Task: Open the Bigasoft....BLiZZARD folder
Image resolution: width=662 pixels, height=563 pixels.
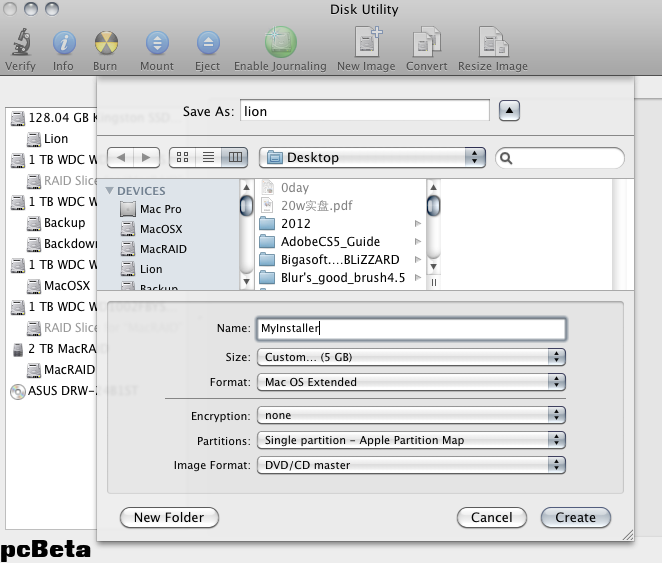Action: click(x=329, y=260)
